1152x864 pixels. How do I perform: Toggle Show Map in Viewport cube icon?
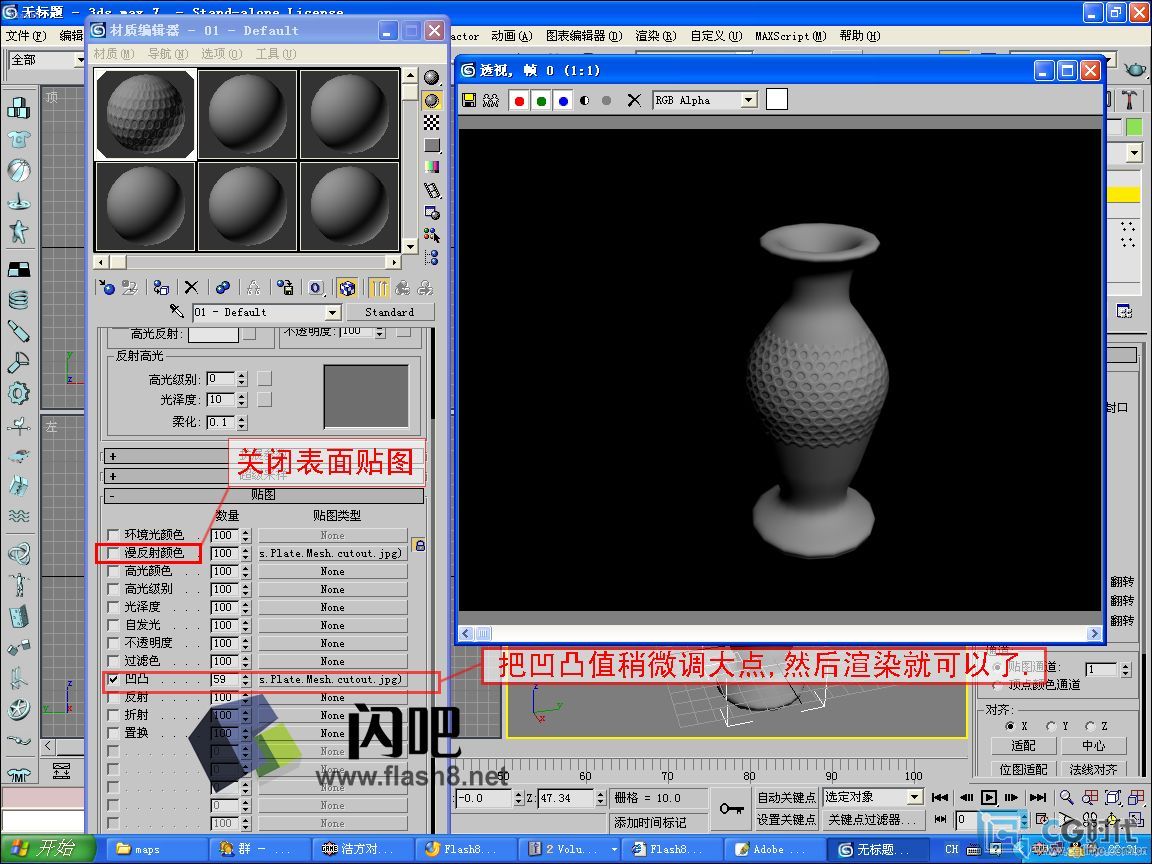(x=347, y=288)
